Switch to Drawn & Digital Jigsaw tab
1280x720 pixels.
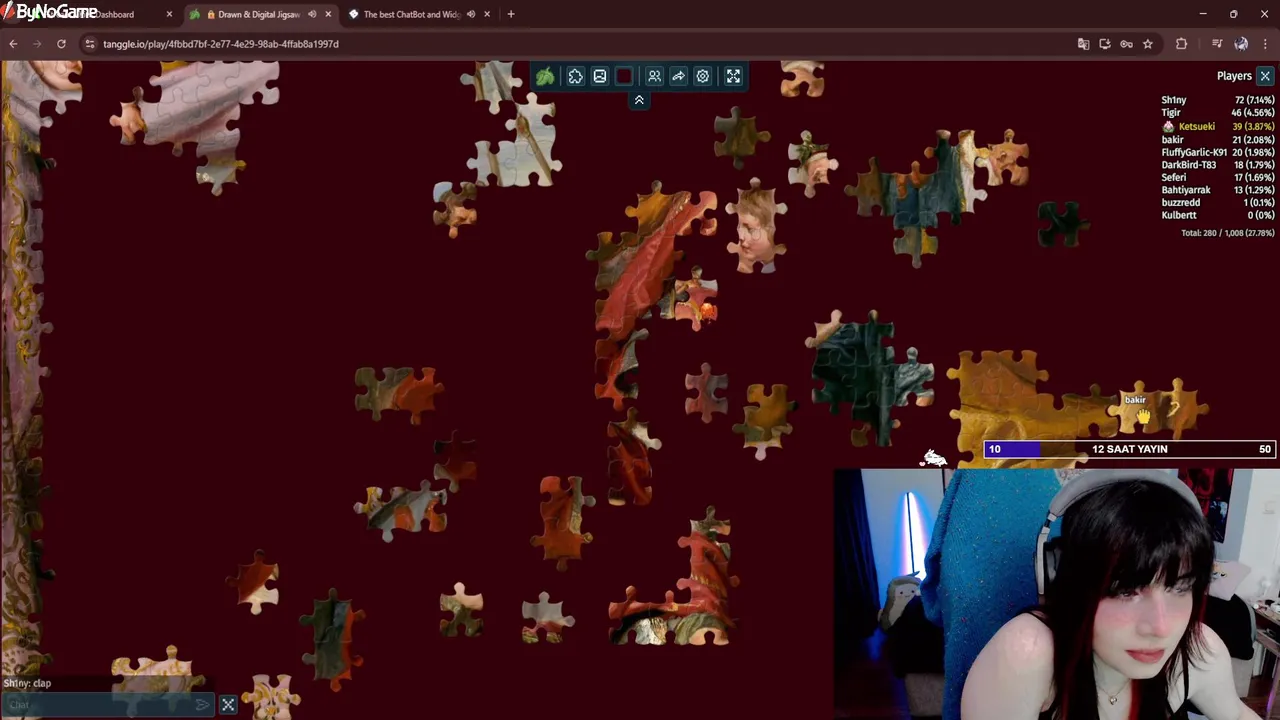(259, 14)
